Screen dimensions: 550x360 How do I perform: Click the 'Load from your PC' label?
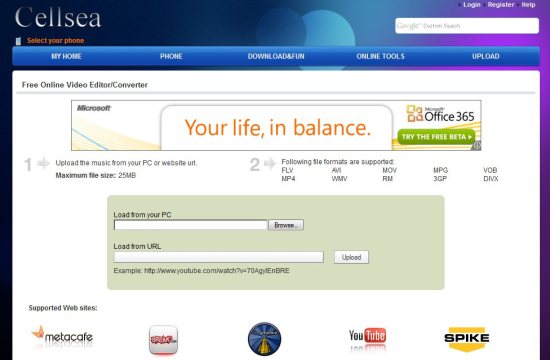click(142, 215)
